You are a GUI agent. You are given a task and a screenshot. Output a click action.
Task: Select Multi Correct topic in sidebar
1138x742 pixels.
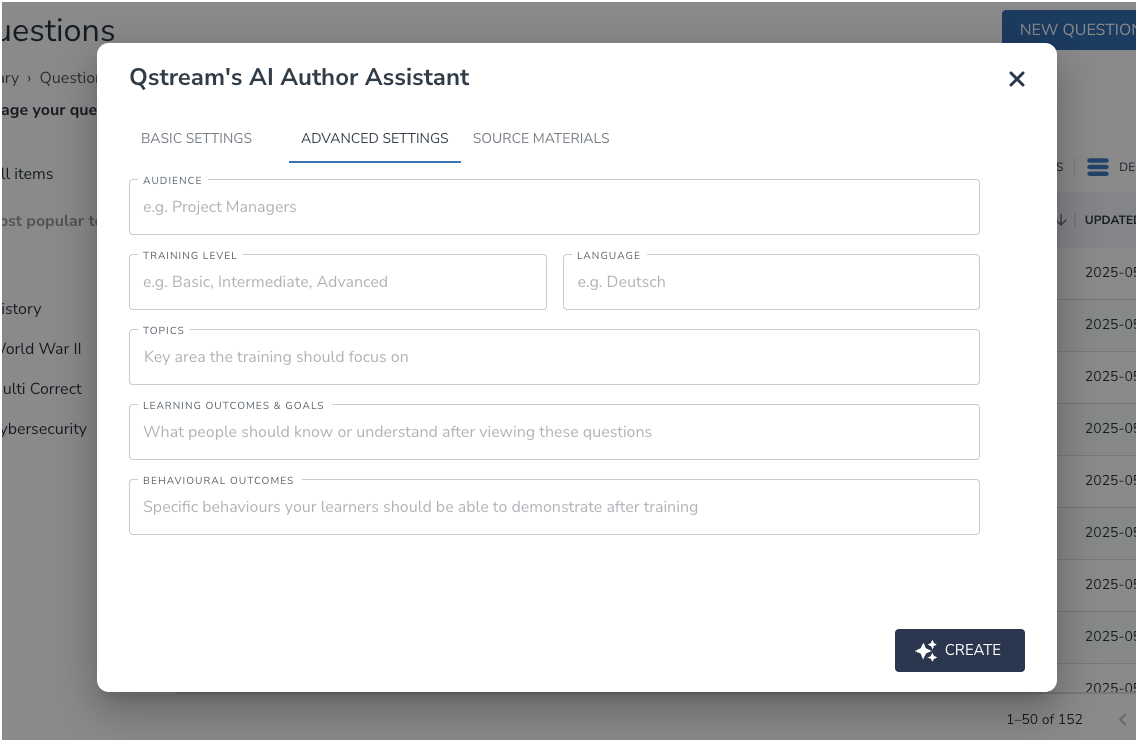click(x=41, y=388)
